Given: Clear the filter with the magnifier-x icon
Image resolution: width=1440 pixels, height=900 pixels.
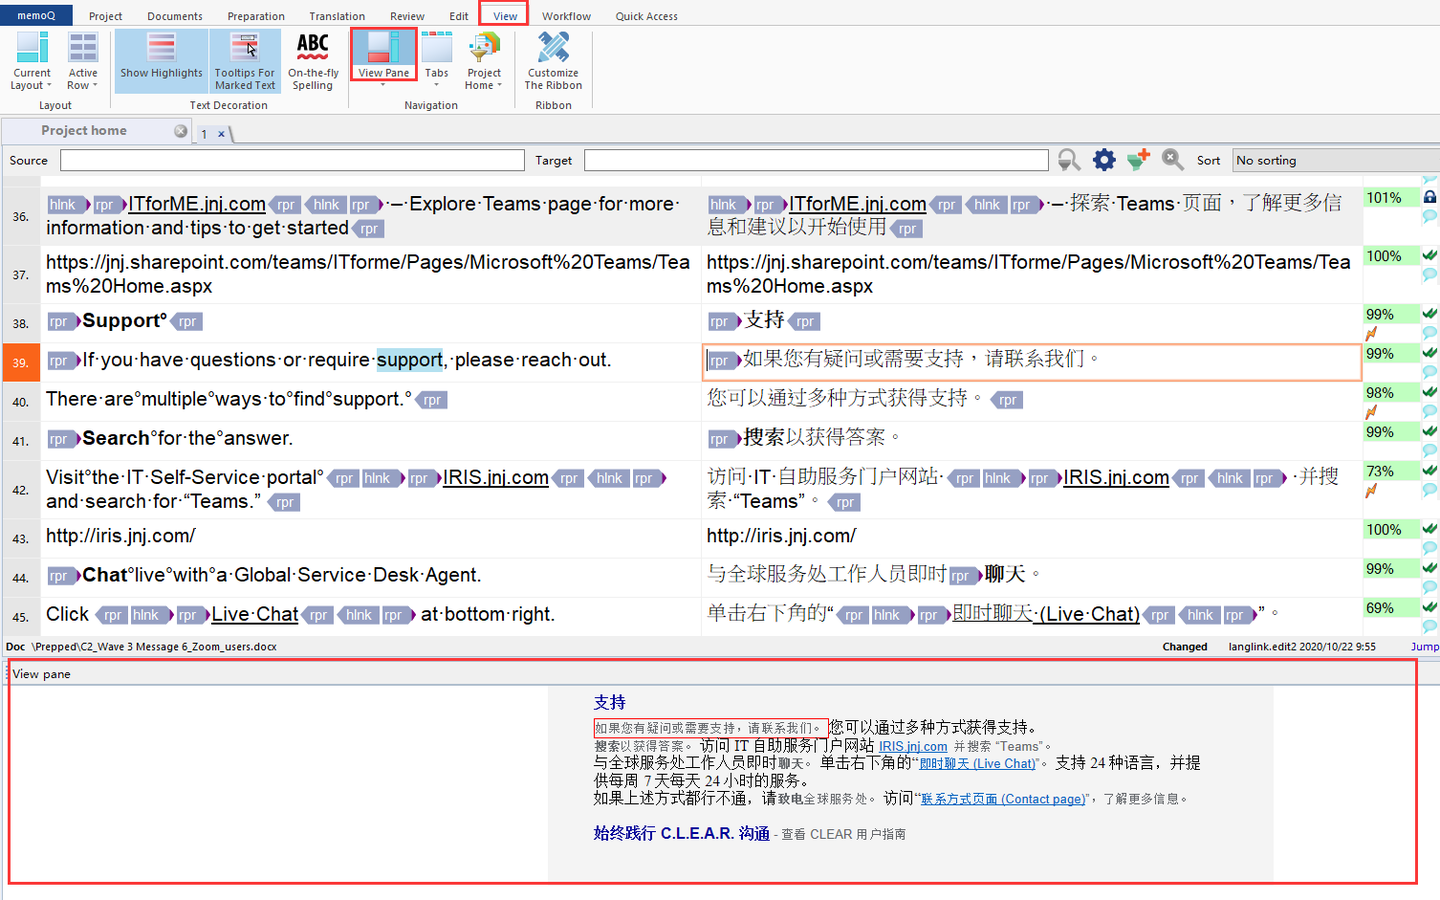Looking at the screenshot, I should (x=1172, y=159).
